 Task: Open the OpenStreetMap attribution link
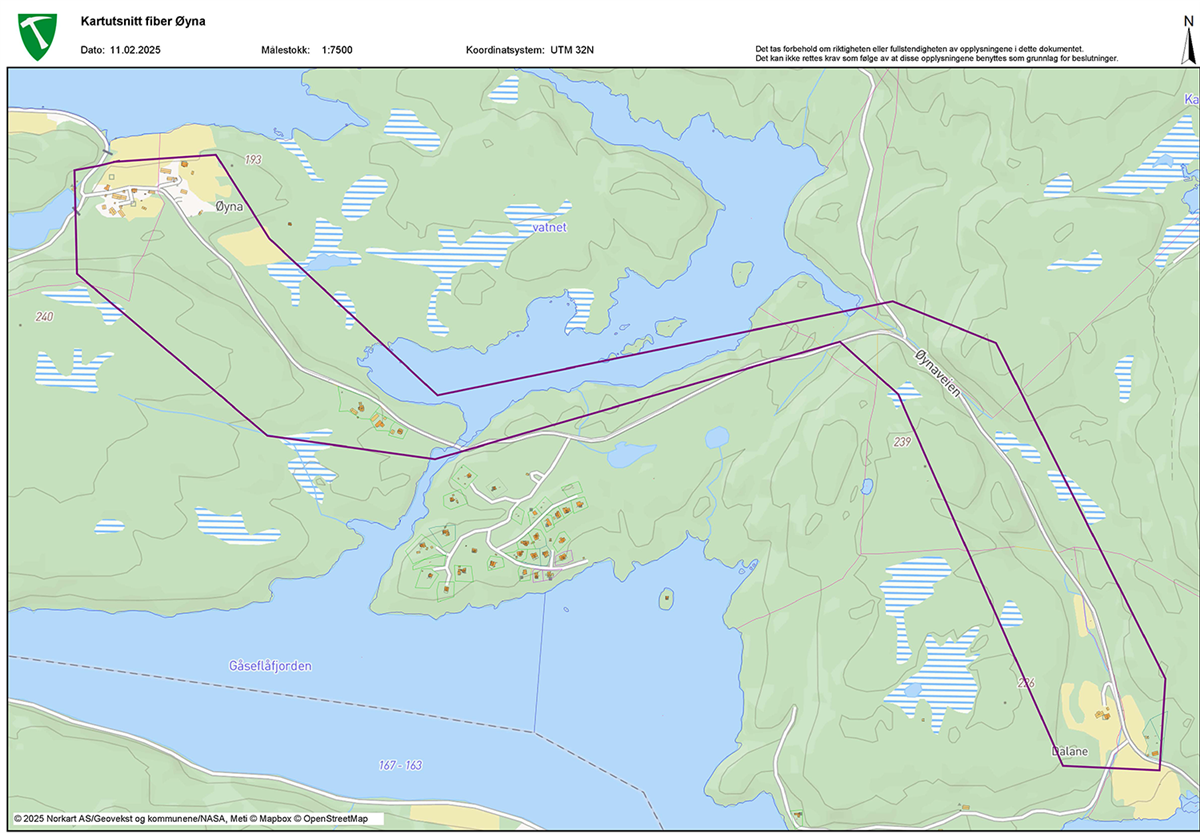(x=329, y=819)
